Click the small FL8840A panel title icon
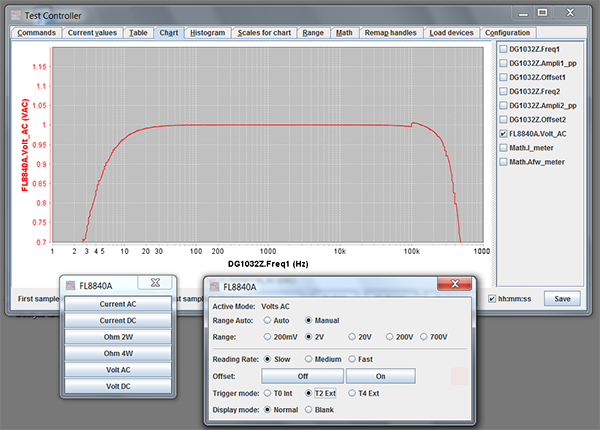The height and width of the screenshot is (430, 600). (72, 285)
